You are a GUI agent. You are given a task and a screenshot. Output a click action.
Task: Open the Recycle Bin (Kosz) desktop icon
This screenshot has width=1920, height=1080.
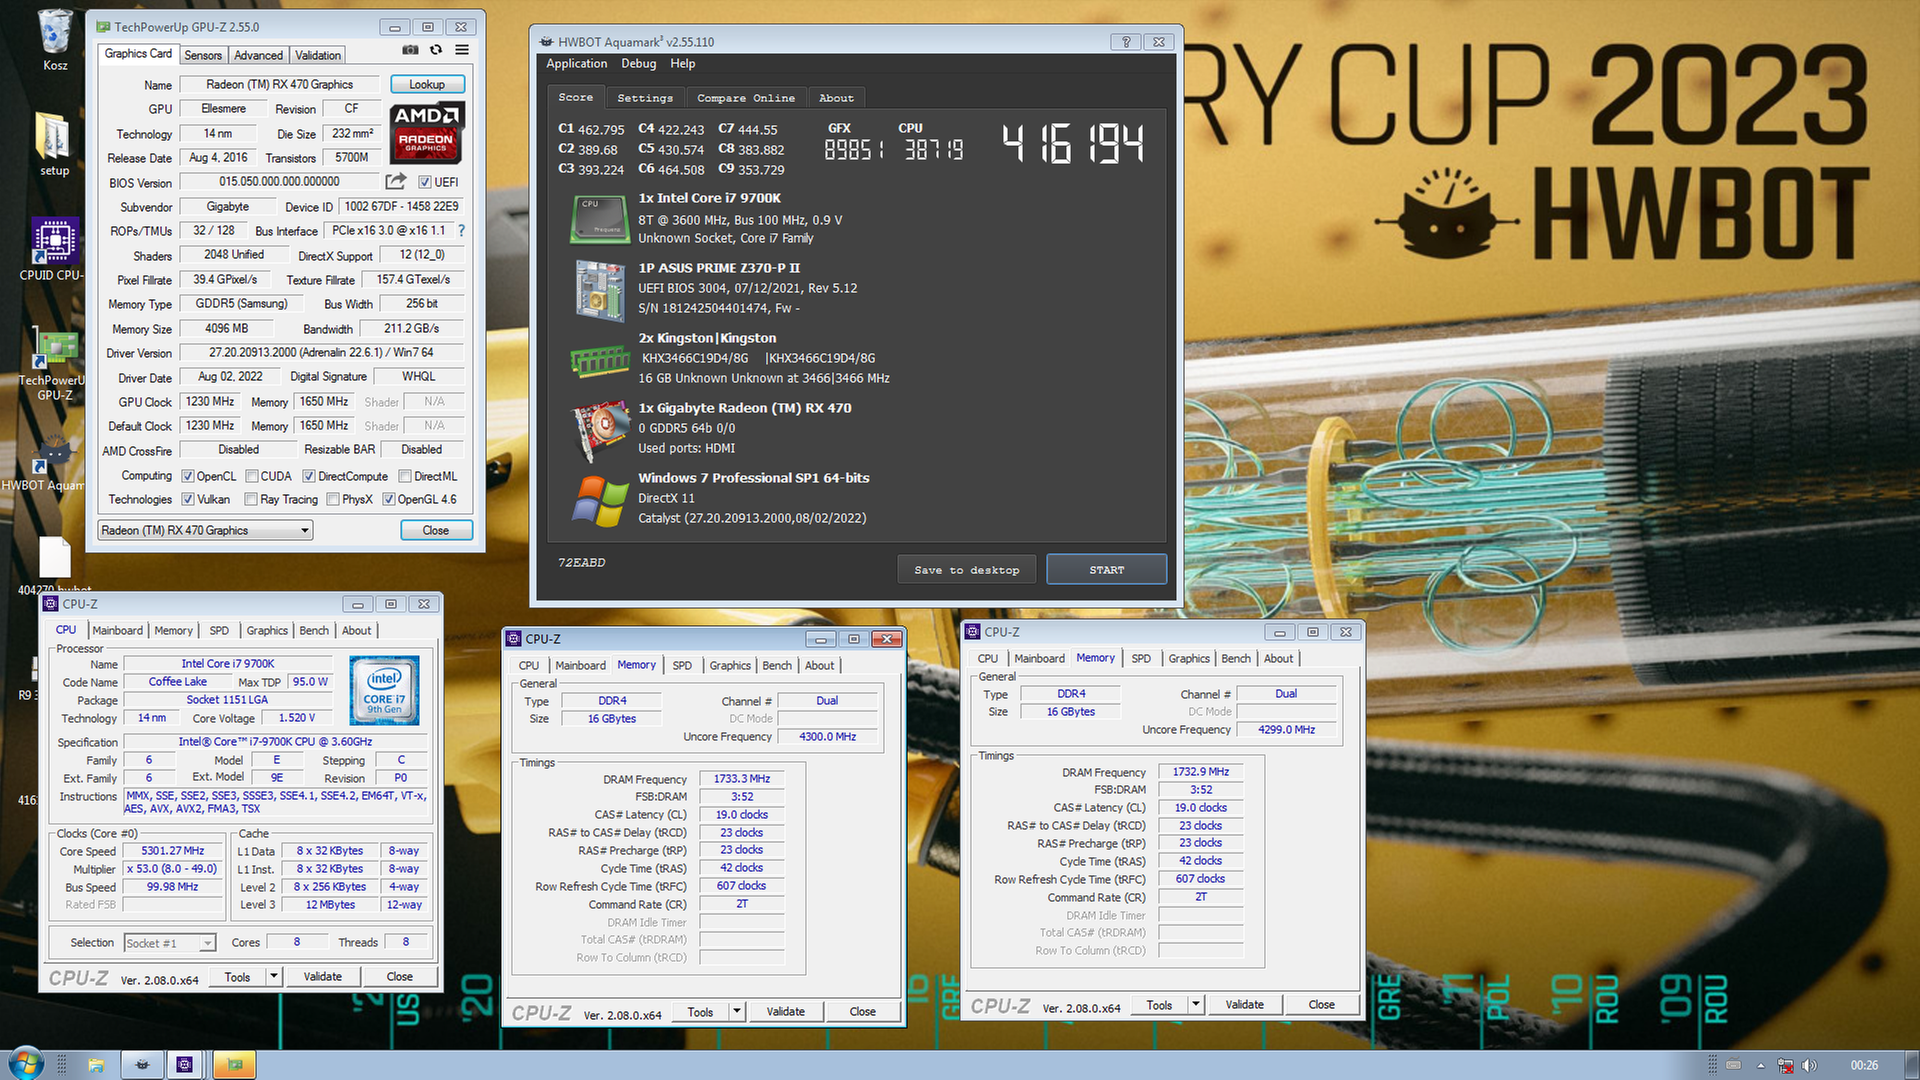55,40
